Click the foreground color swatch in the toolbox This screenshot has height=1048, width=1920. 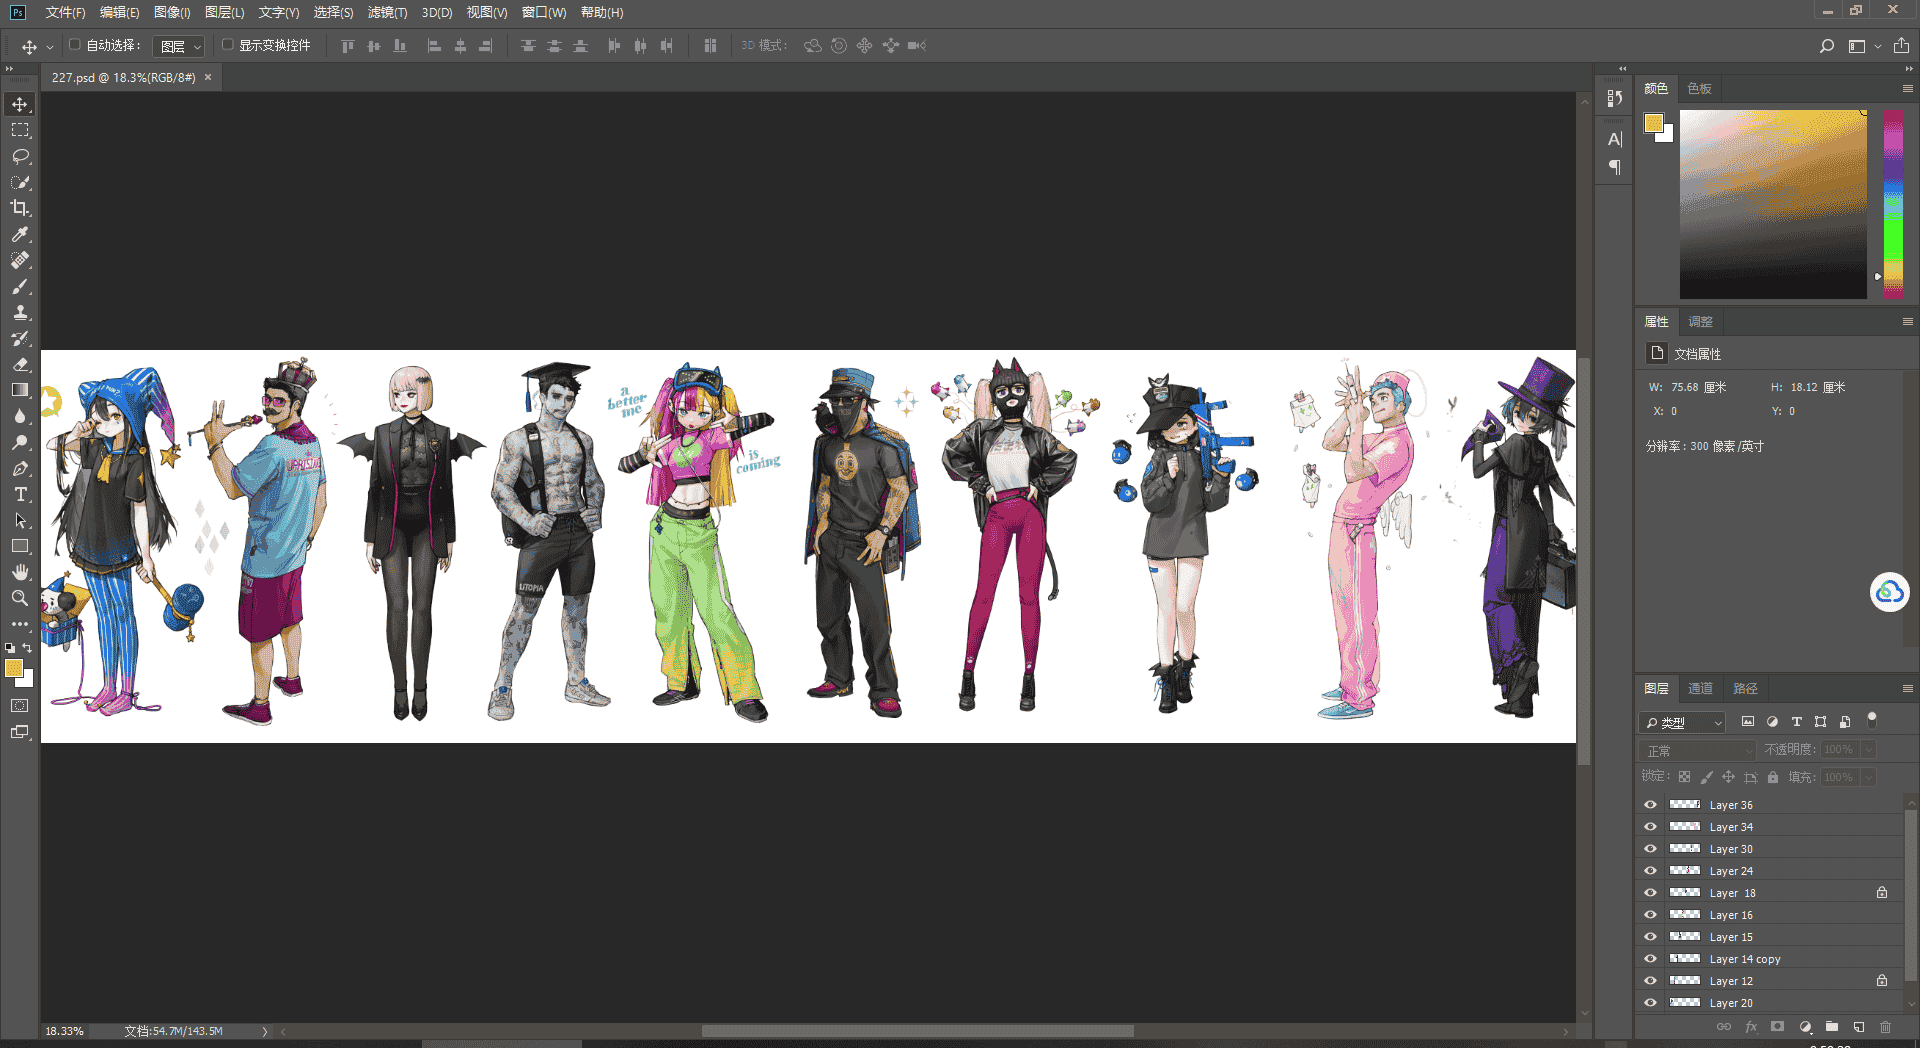14,669
